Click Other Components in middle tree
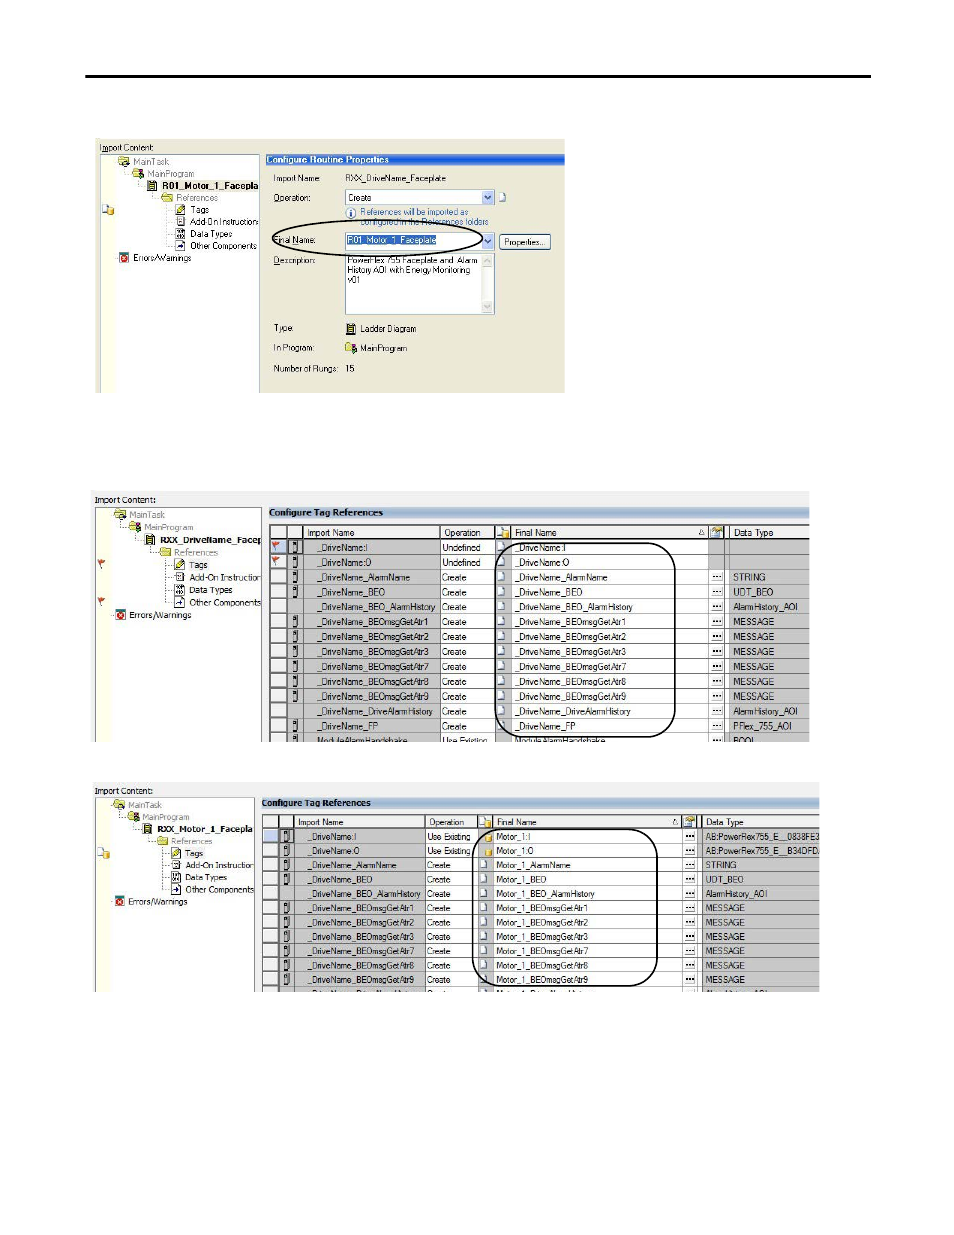The image size is (954, 1235). tap(225, 603)
